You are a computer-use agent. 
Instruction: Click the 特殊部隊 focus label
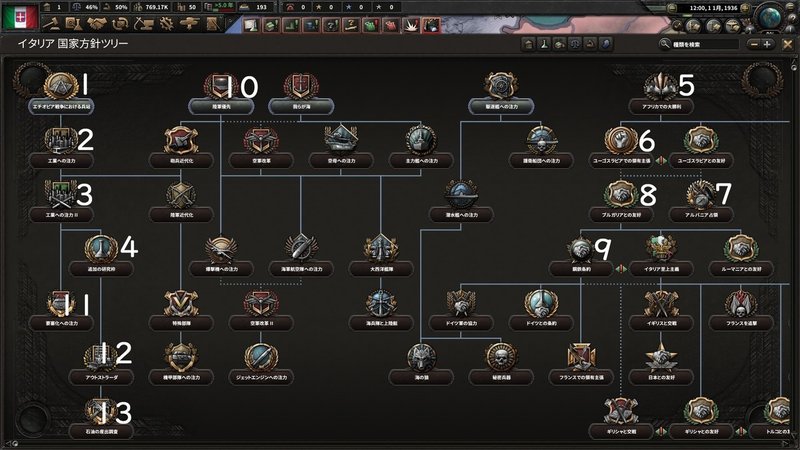[181, 323]
